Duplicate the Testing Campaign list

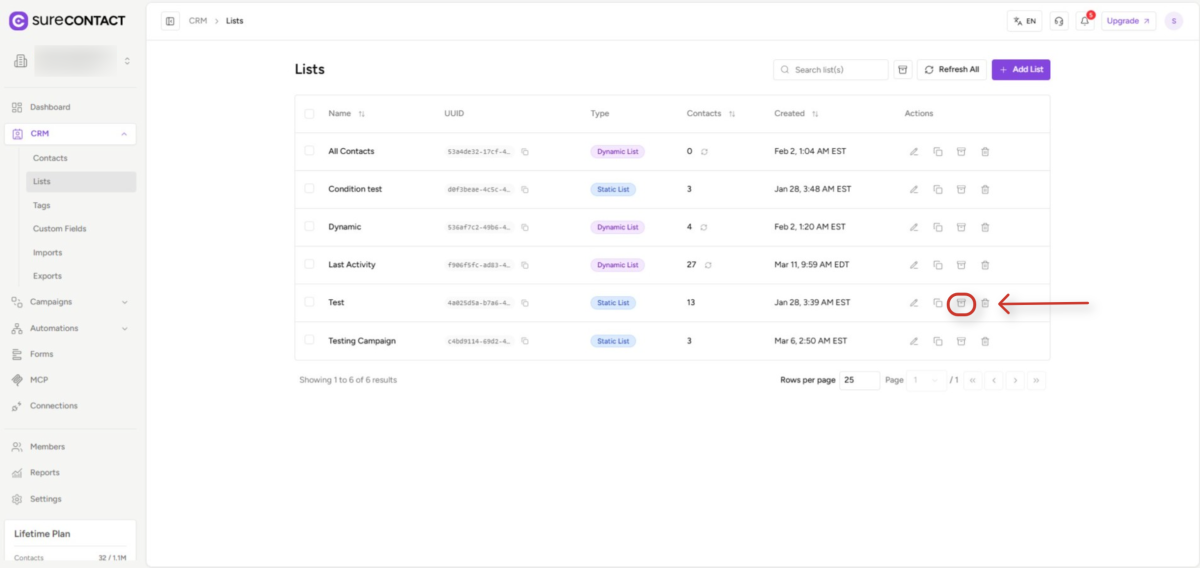[x=938, y=341]
